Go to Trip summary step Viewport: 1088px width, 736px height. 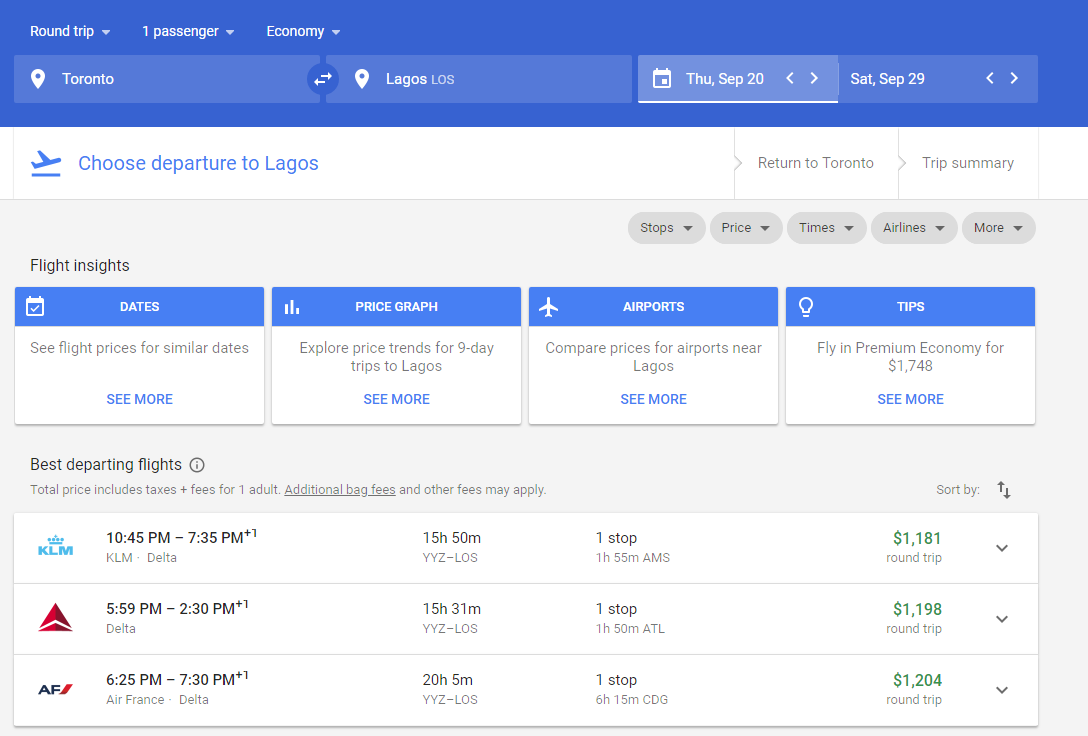point(967,163)
